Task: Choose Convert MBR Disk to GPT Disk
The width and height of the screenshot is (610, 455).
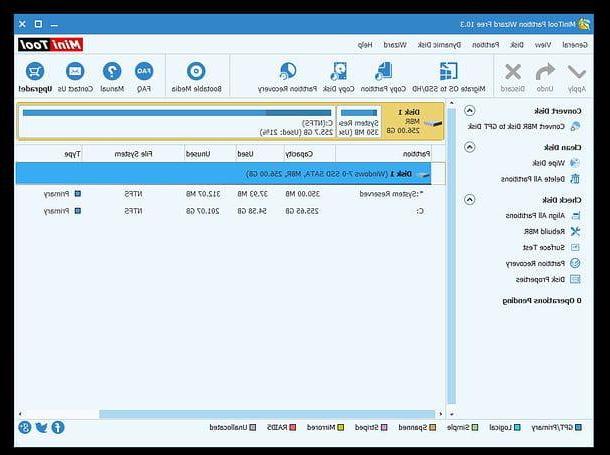Action: (x=524, y=126)
